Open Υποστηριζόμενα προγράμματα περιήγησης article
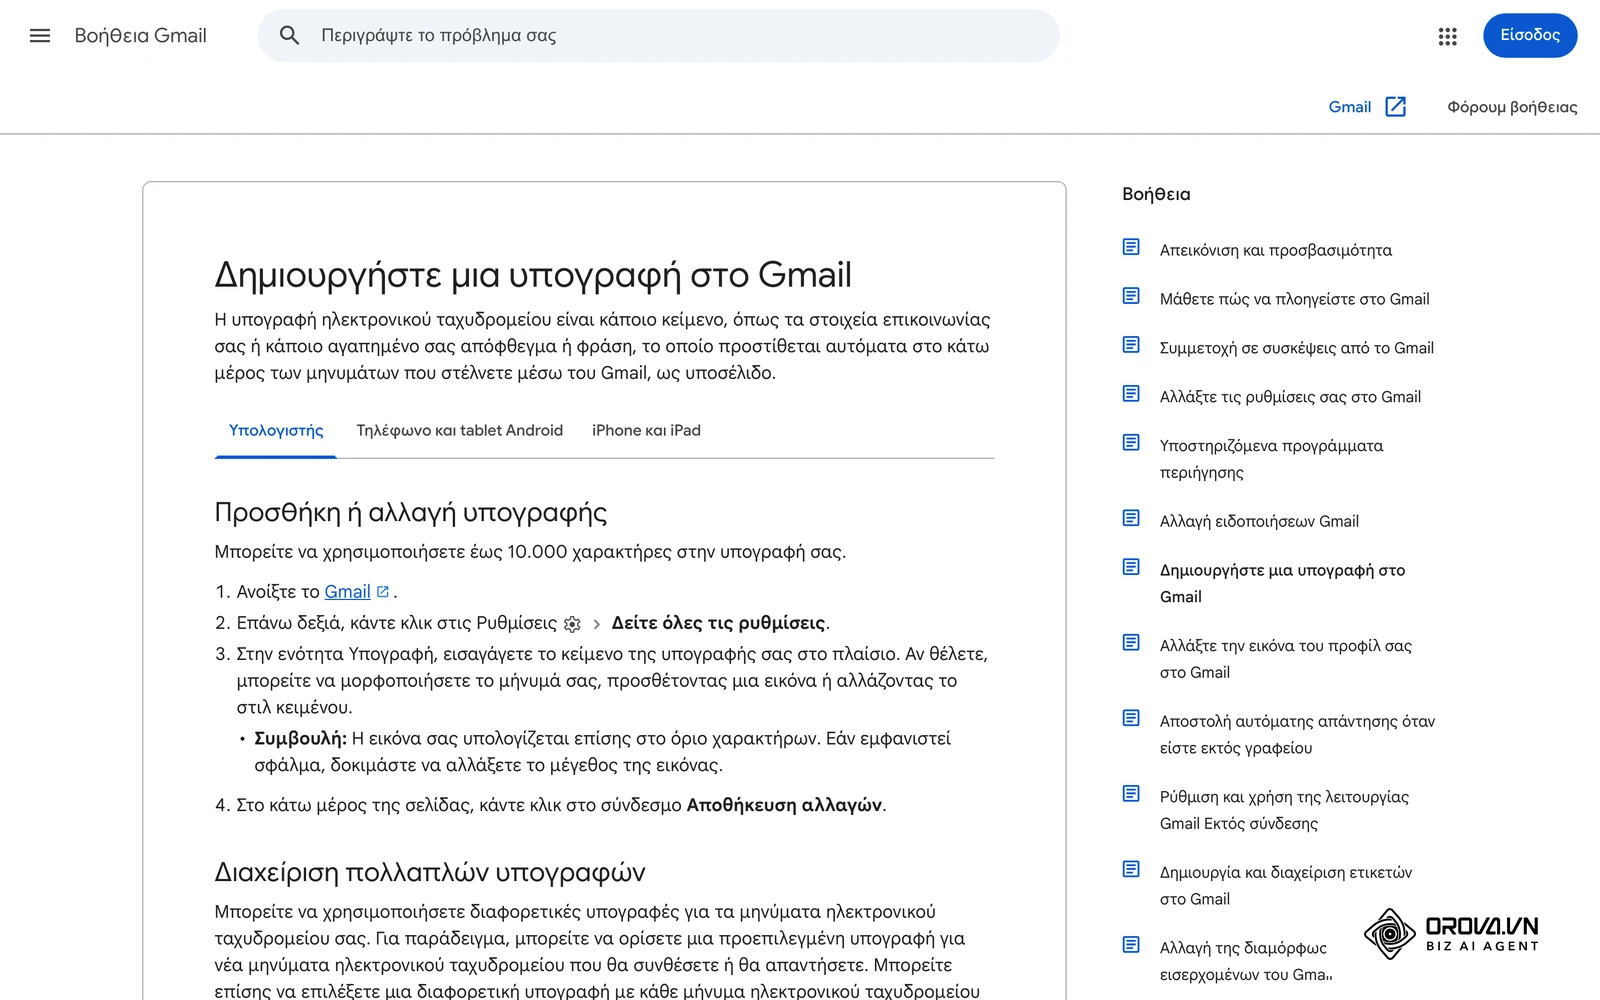This screenshot has height=1000, width=1600. pos(1271,459)
